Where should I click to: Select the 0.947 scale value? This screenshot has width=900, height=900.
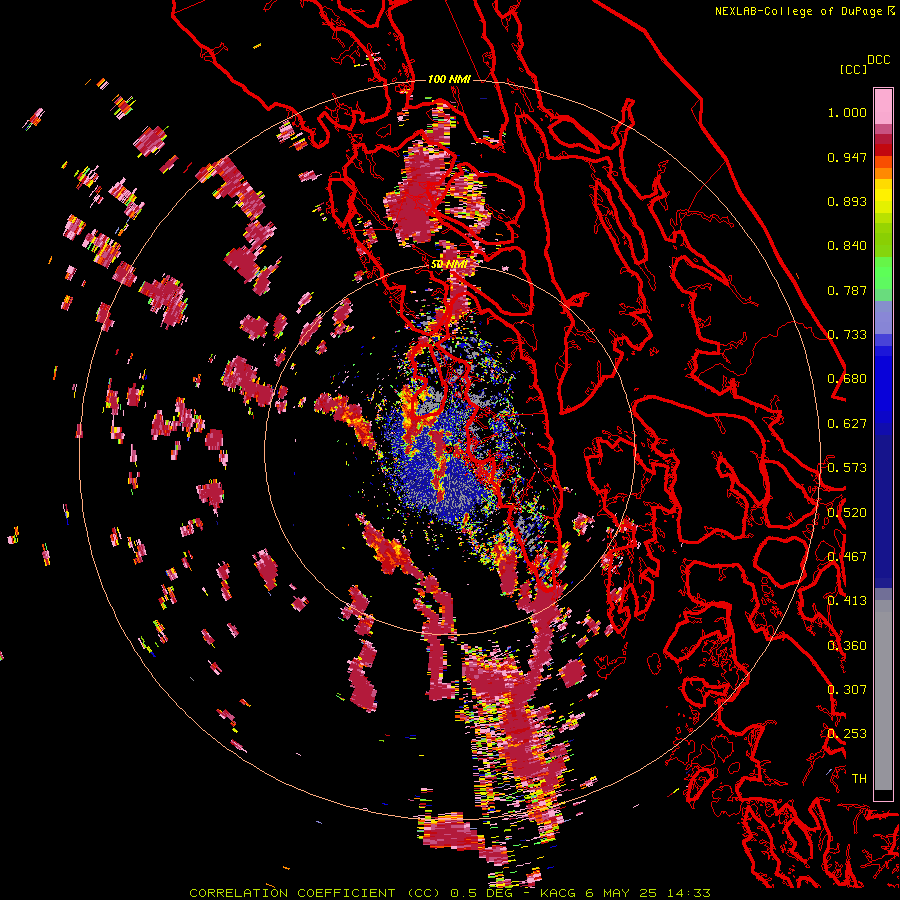coord(847,157)
